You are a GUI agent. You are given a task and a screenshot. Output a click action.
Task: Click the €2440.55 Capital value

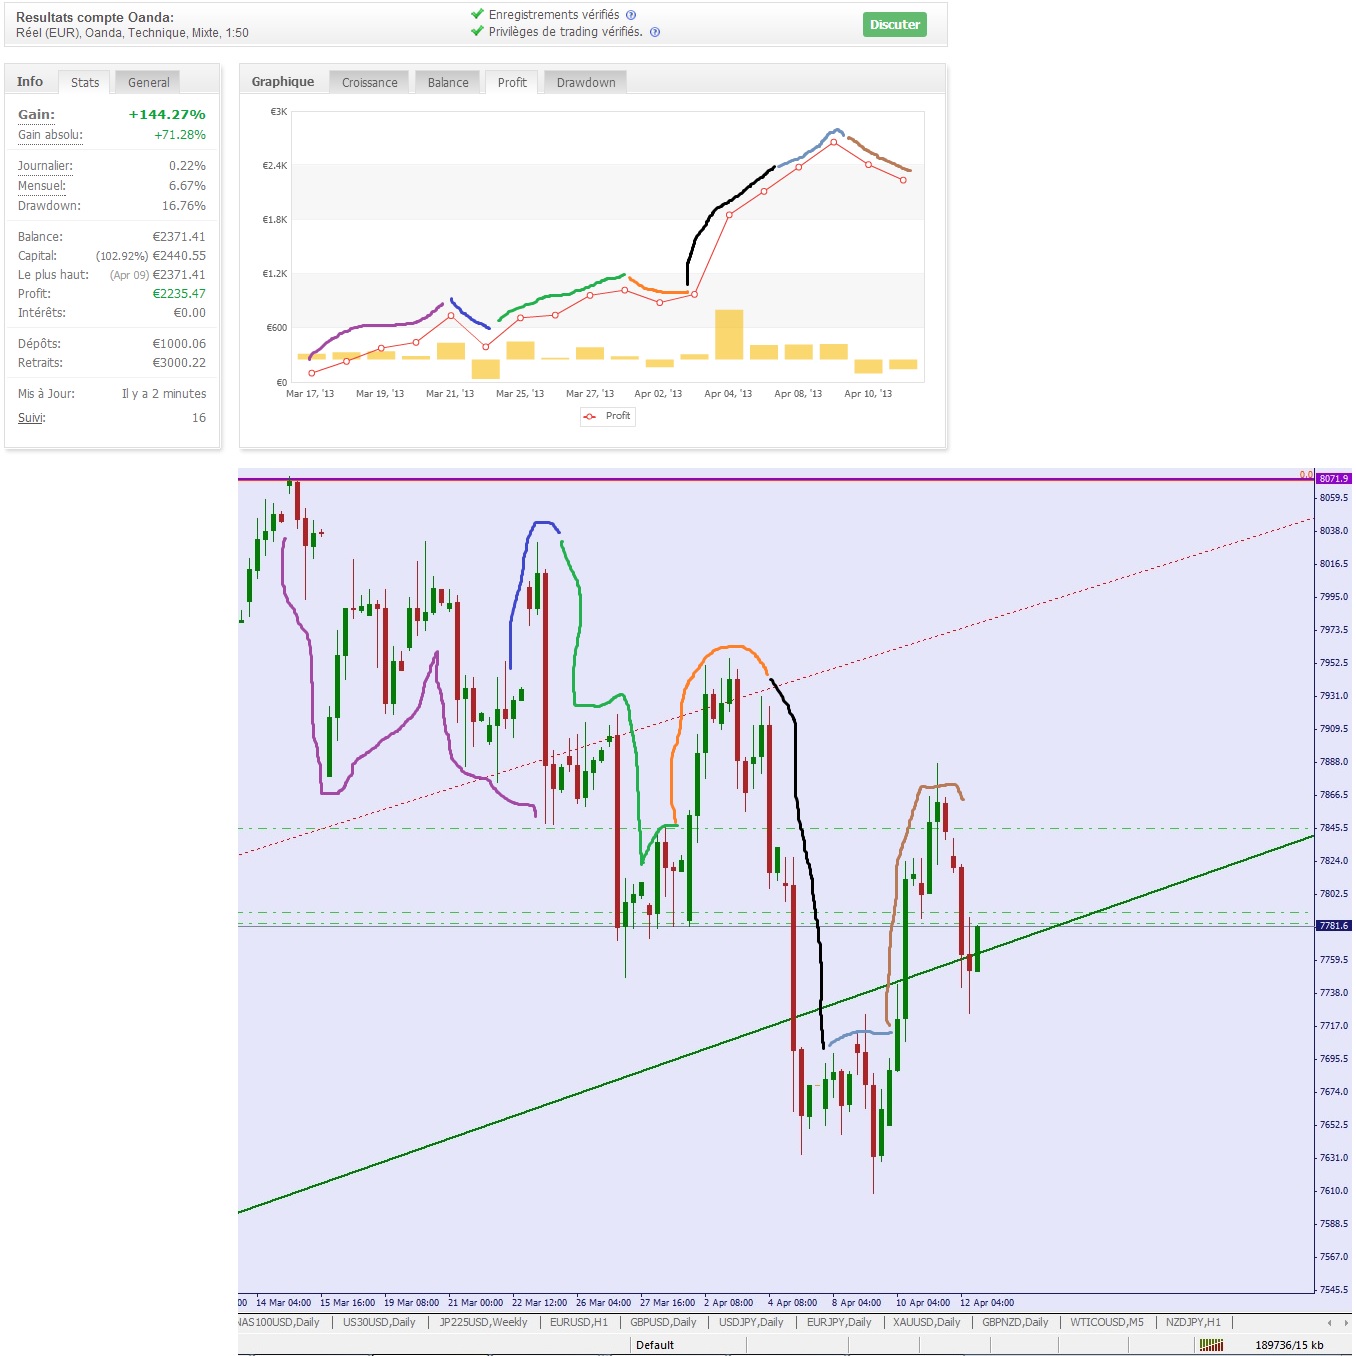(179, 256)
